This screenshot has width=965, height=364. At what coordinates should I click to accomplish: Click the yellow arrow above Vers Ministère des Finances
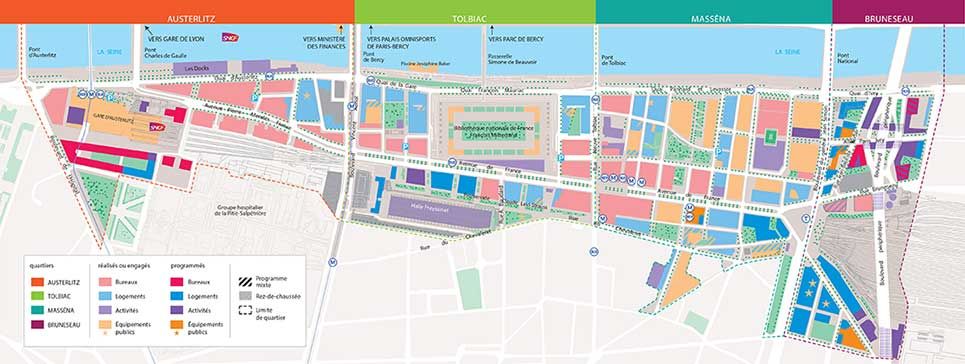coord(339,29)
